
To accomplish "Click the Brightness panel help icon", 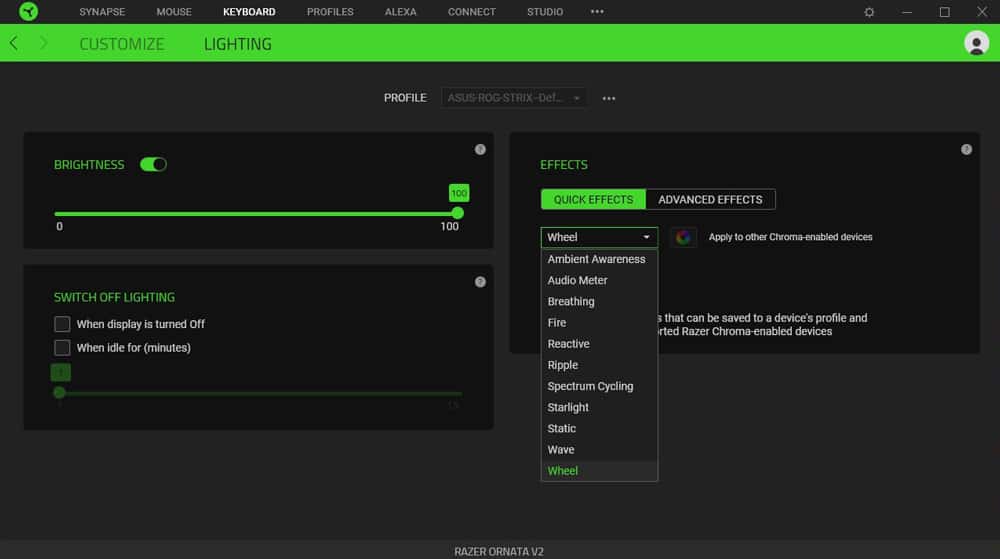I will [480, 149].
